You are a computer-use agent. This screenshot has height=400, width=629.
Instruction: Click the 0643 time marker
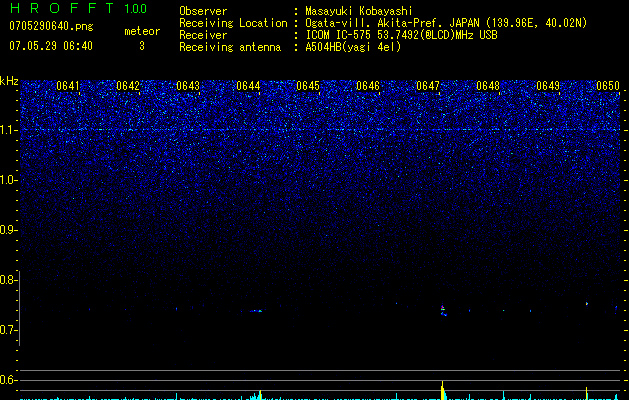[188, 86]
